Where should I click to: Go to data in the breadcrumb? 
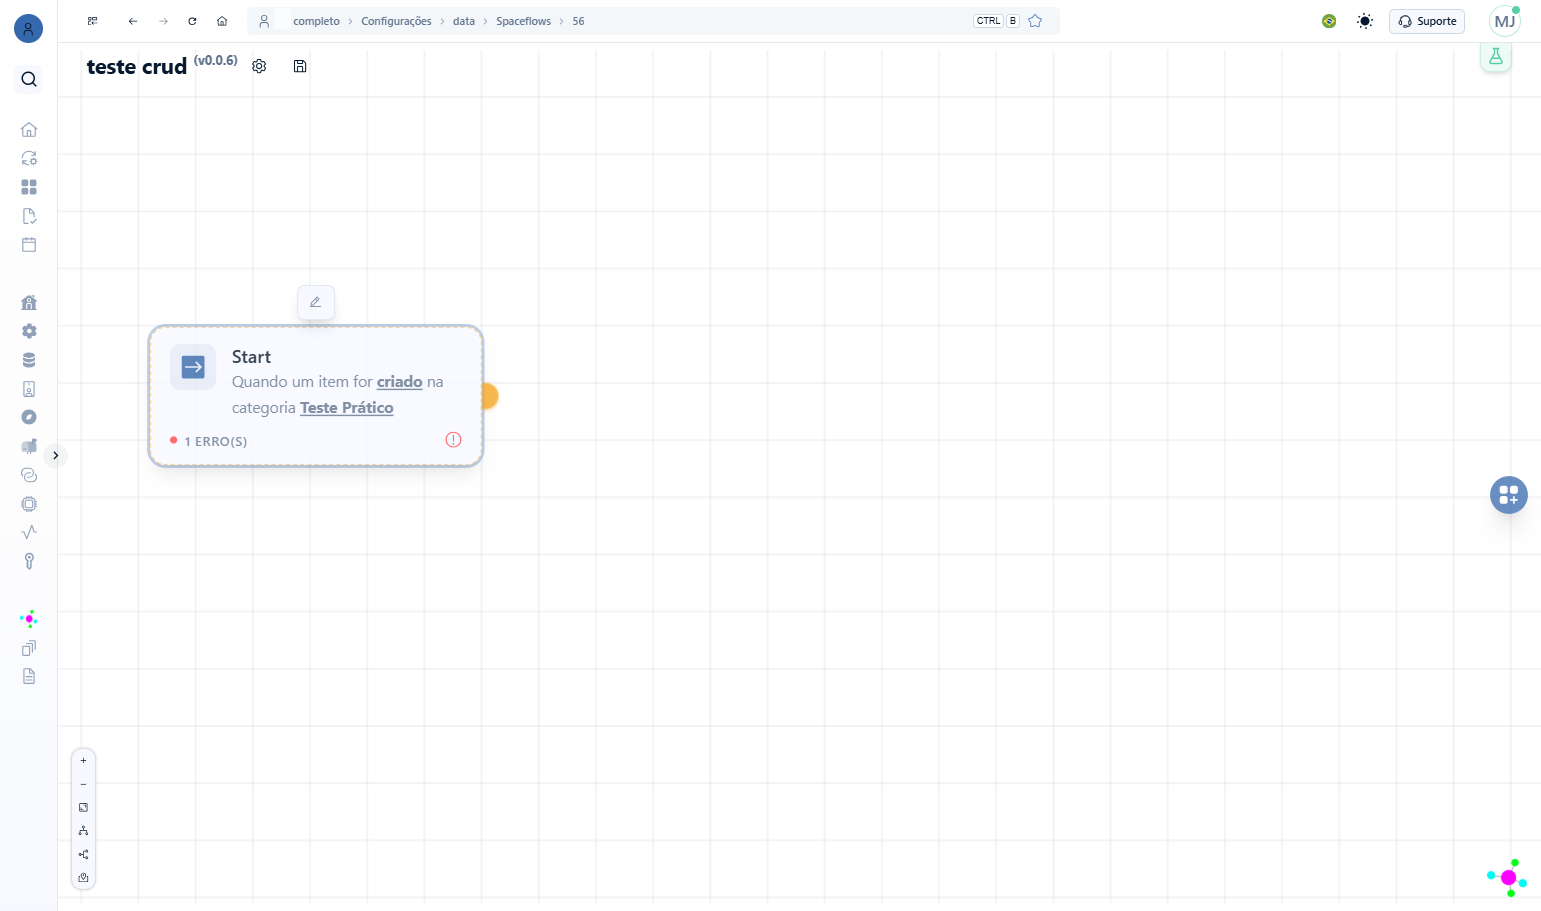(x=464, y=21)
